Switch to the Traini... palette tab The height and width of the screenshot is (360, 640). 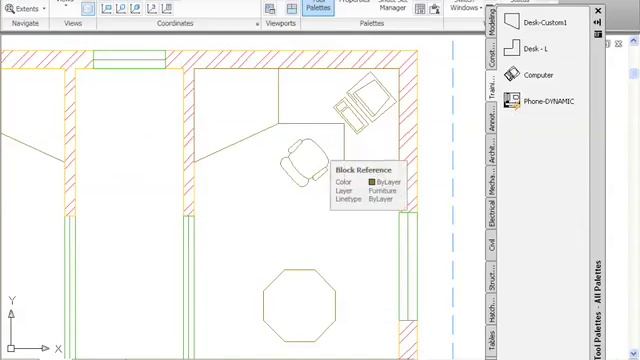[x=491, y=86]
